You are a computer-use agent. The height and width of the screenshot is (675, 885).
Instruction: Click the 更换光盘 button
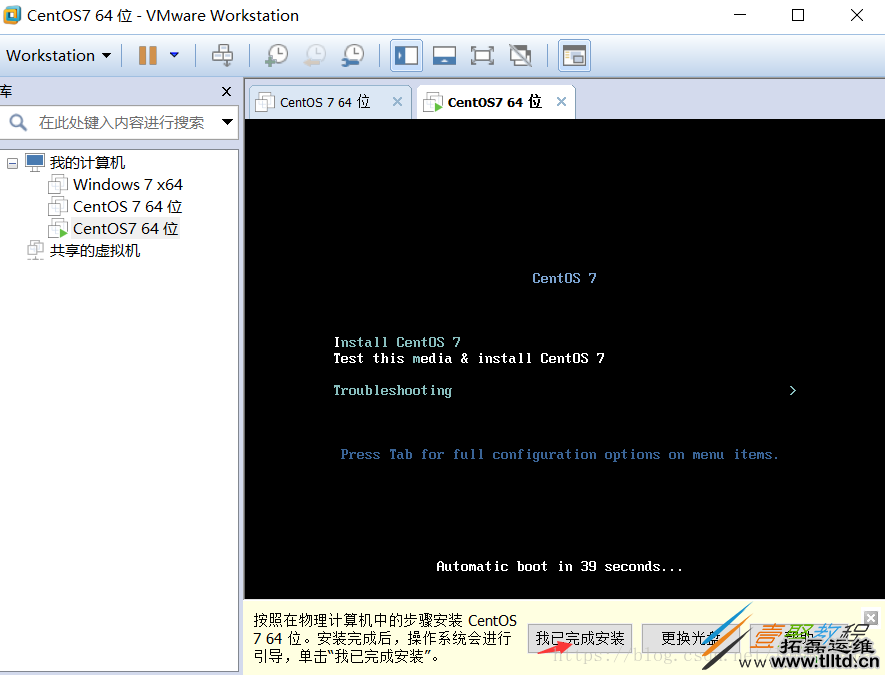[x=691, y=638]
